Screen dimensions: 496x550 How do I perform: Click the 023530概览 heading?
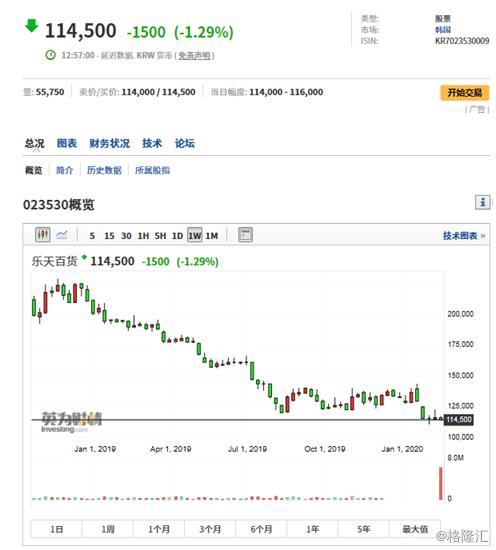tap(59, 204)
